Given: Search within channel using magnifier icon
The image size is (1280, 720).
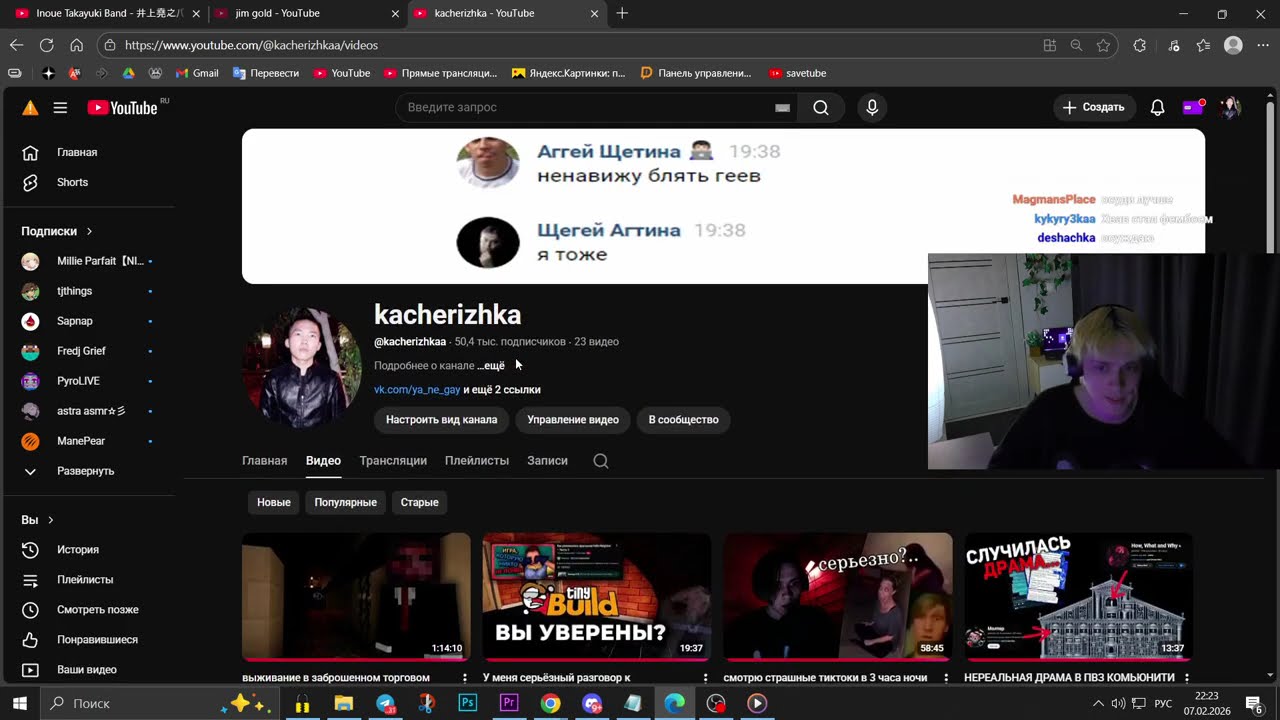Looking at the screenshot, I should (x=600, y=461).
